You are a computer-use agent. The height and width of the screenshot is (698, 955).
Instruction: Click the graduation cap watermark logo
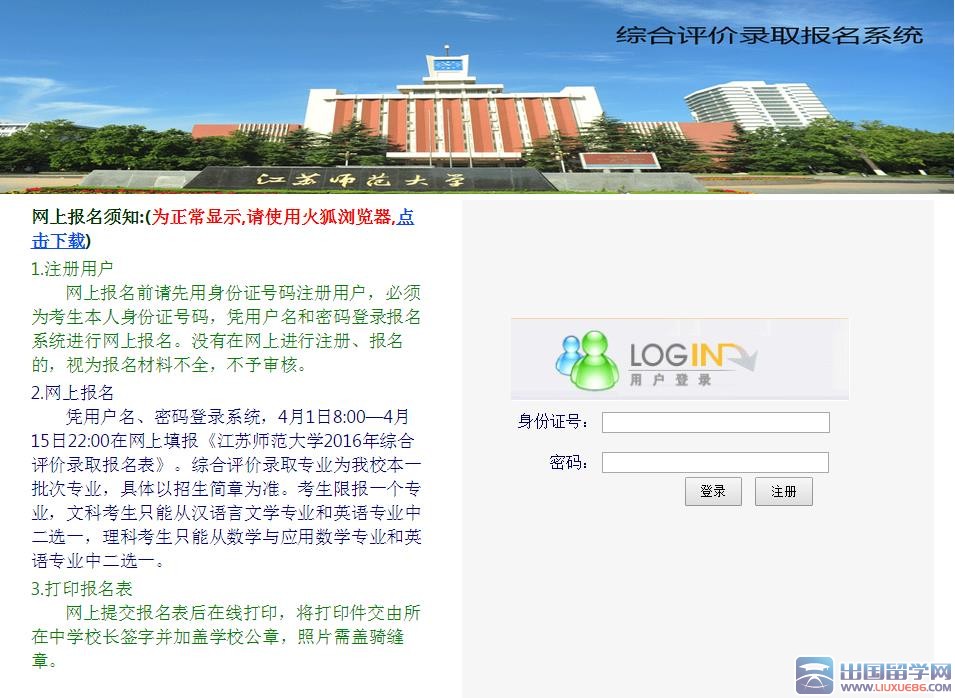pos(813,676)
